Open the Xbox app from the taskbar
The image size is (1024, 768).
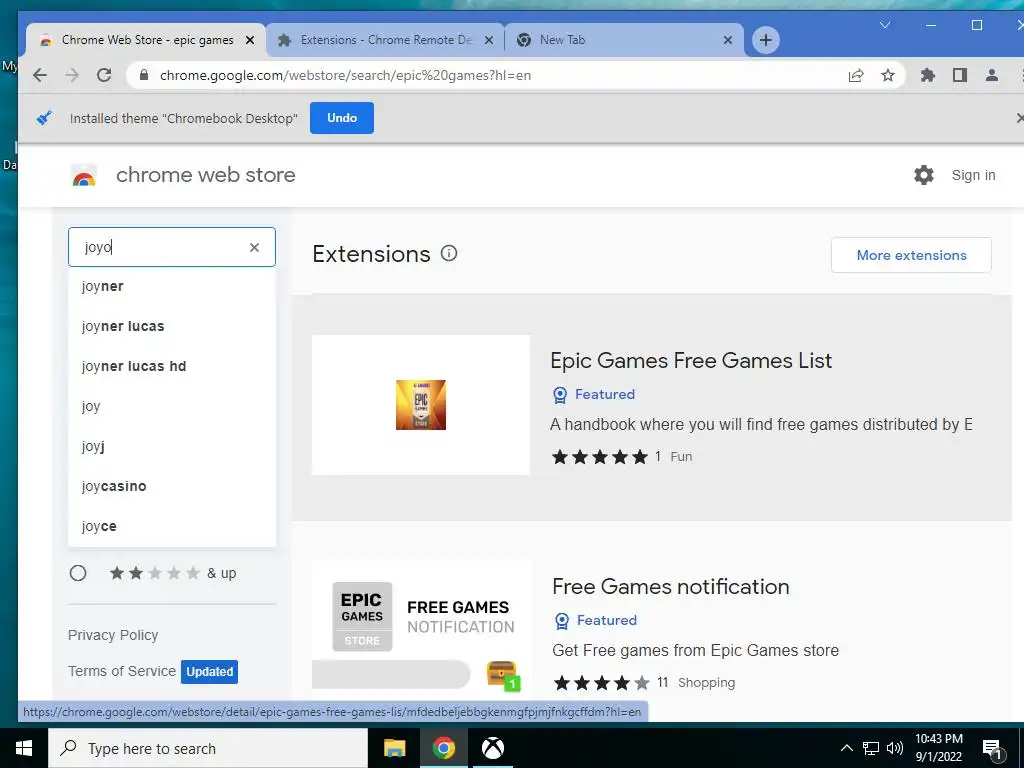click(x=493, y=748)
